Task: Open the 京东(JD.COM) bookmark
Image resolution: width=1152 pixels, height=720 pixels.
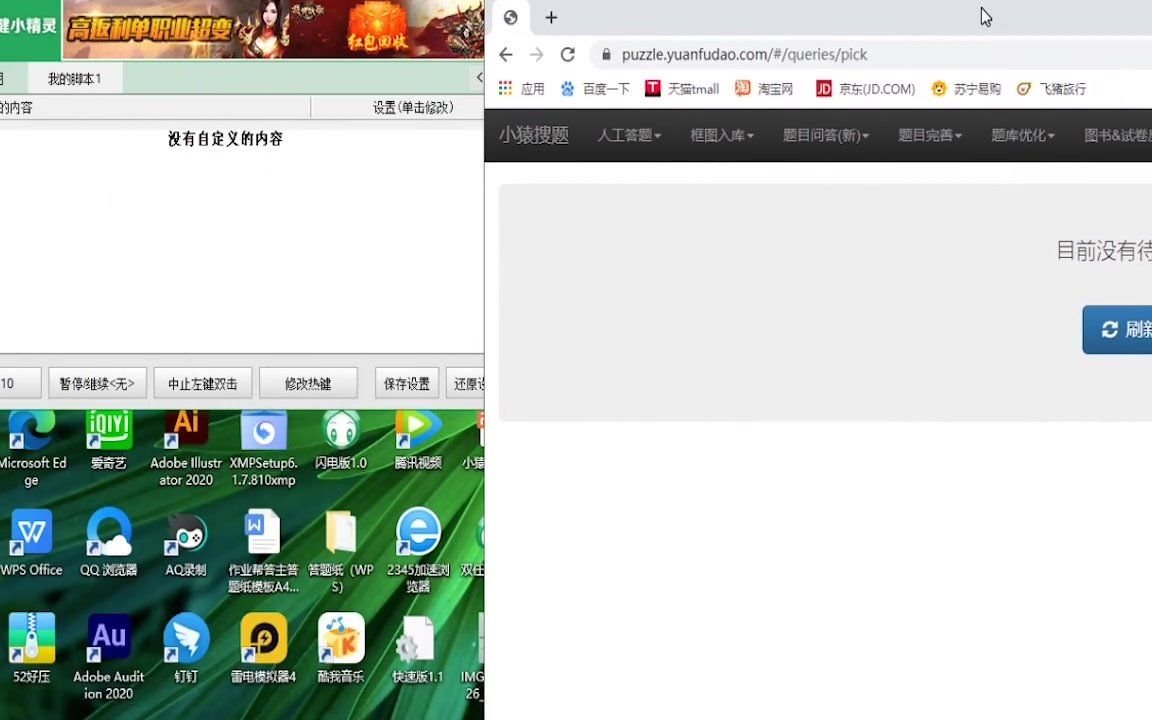Action: (865, 89)
